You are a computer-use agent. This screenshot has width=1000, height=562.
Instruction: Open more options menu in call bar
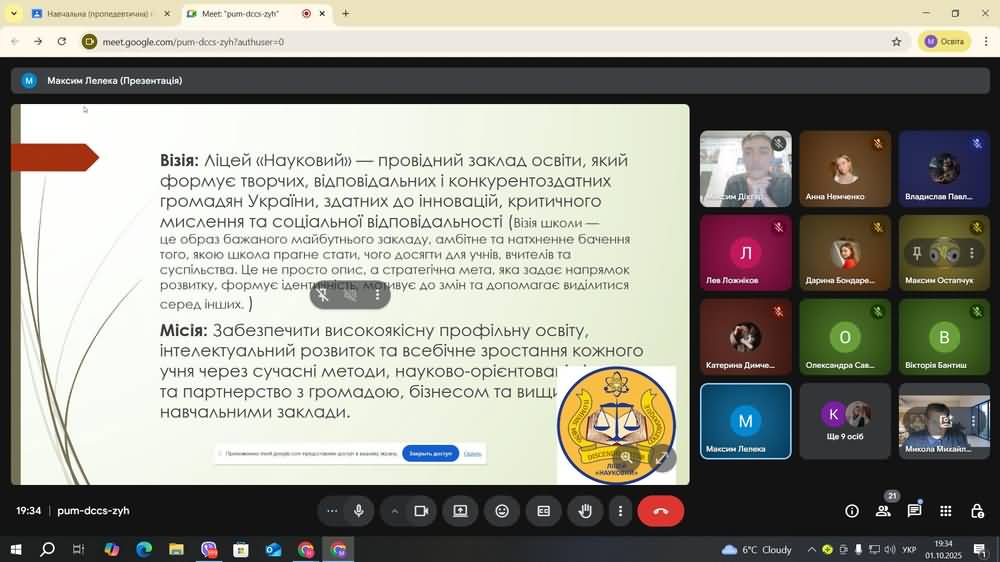pos(620,511)
